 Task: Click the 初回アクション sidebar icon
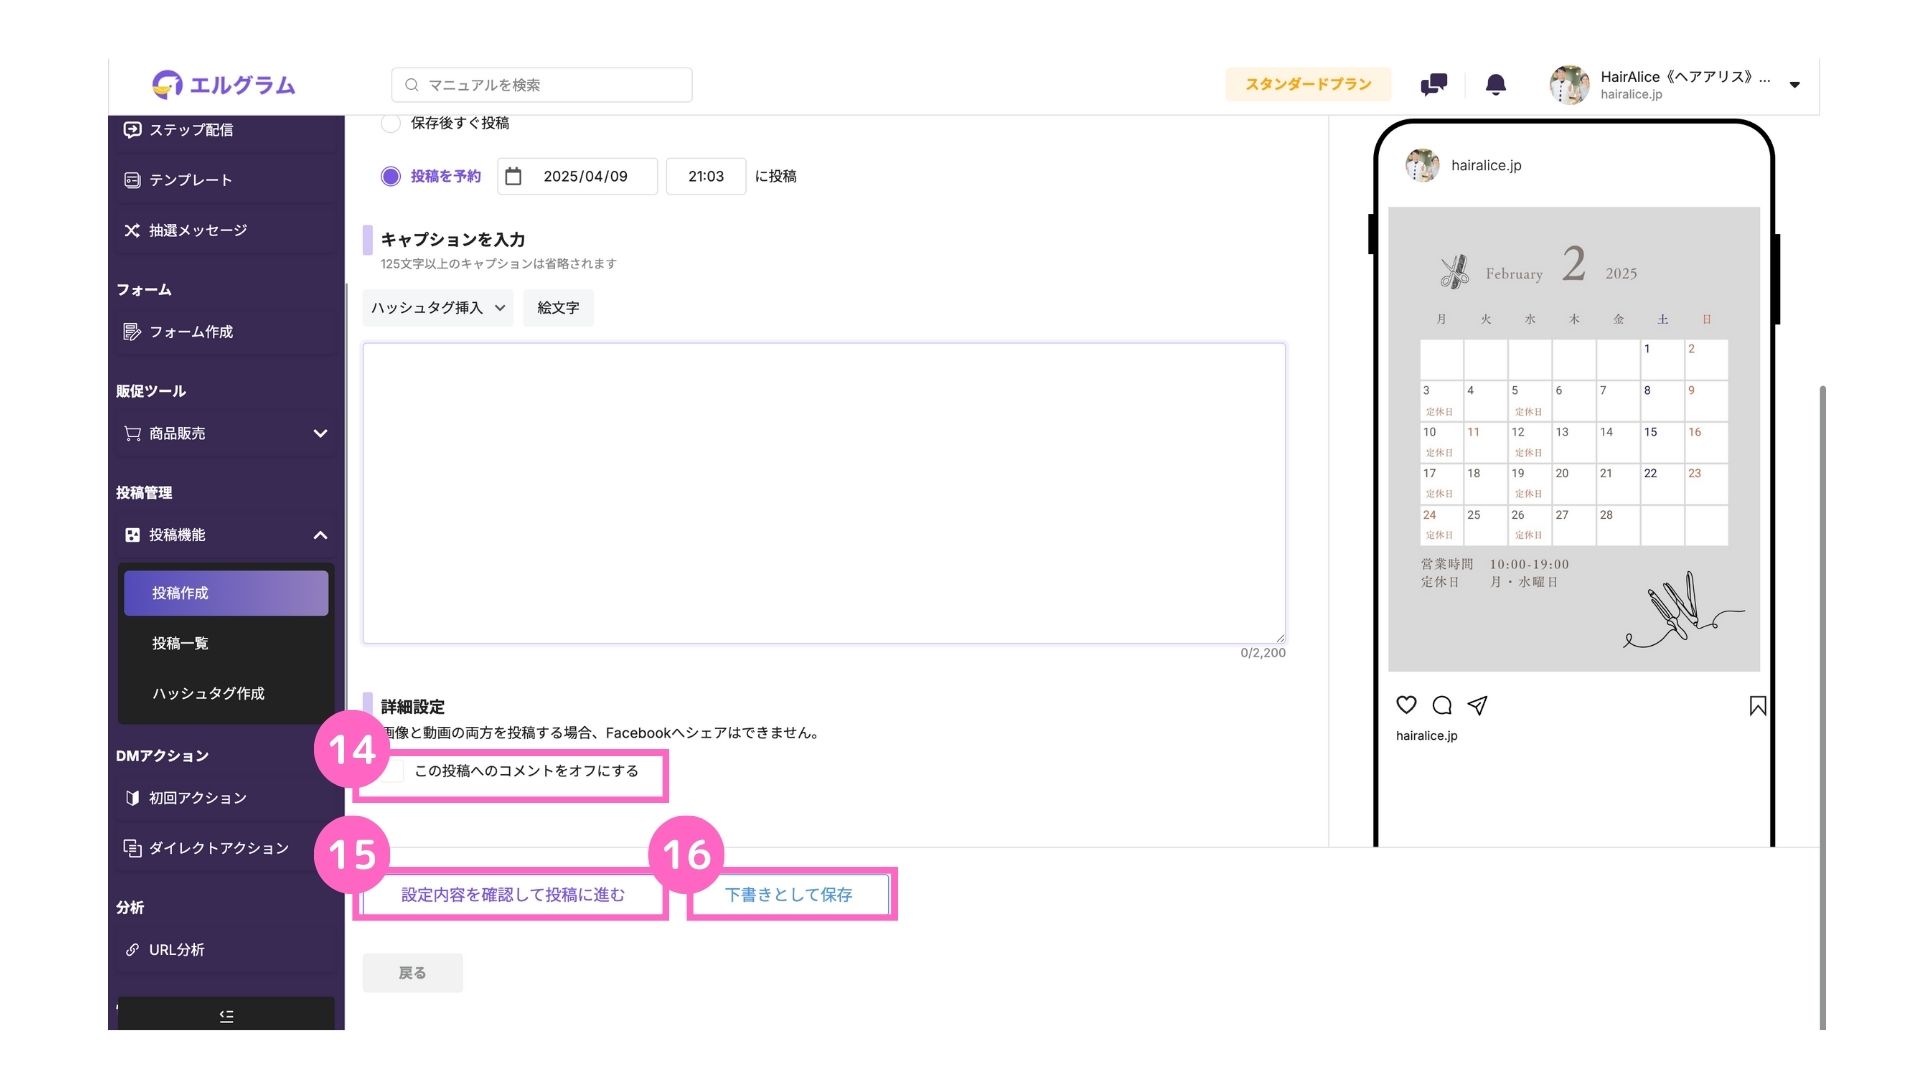132,798
